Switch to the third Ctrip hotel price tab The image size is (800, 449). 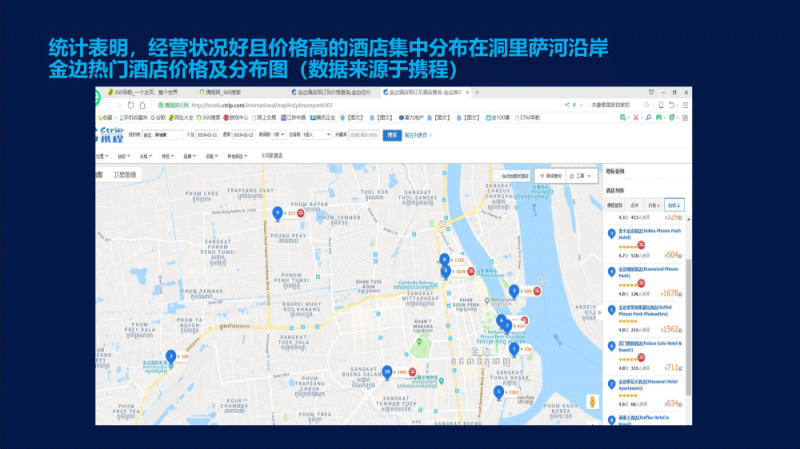click(333, 92)
